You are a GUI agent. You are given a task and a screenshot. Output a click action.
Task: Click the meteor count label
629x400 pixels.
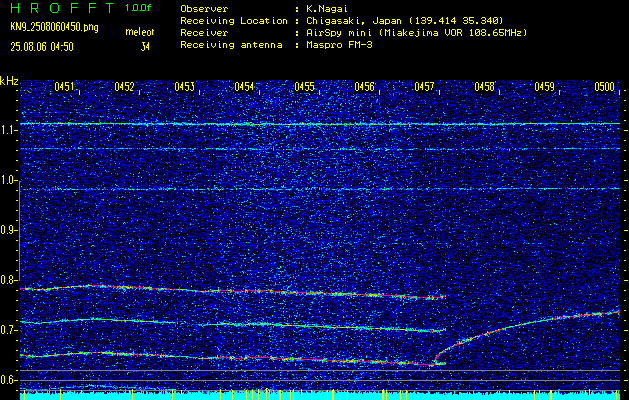pos(140,32)
